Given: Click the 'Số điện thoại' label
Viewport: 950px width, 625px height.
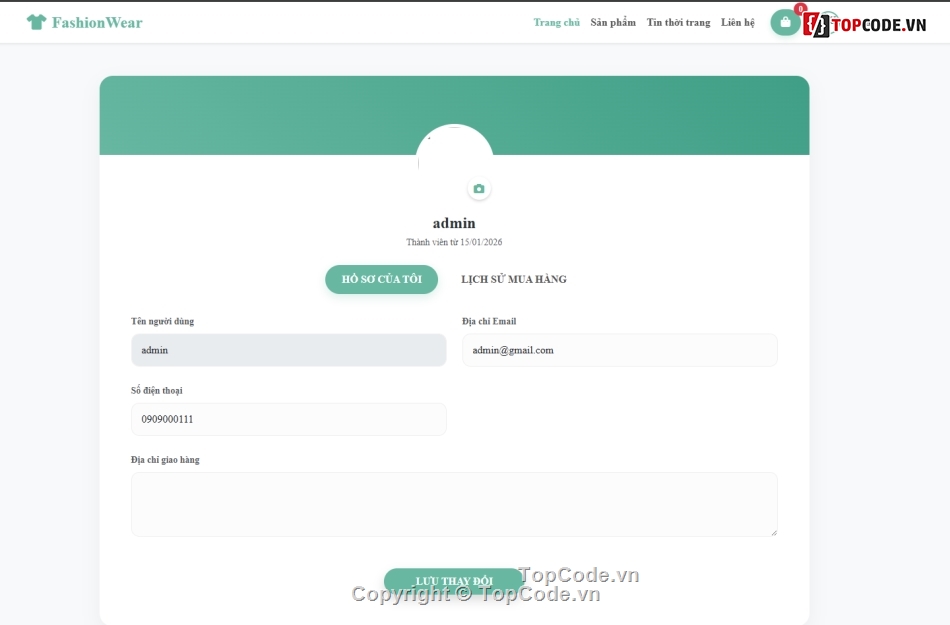Looking at the screenshot, I should tap(156, 391).
